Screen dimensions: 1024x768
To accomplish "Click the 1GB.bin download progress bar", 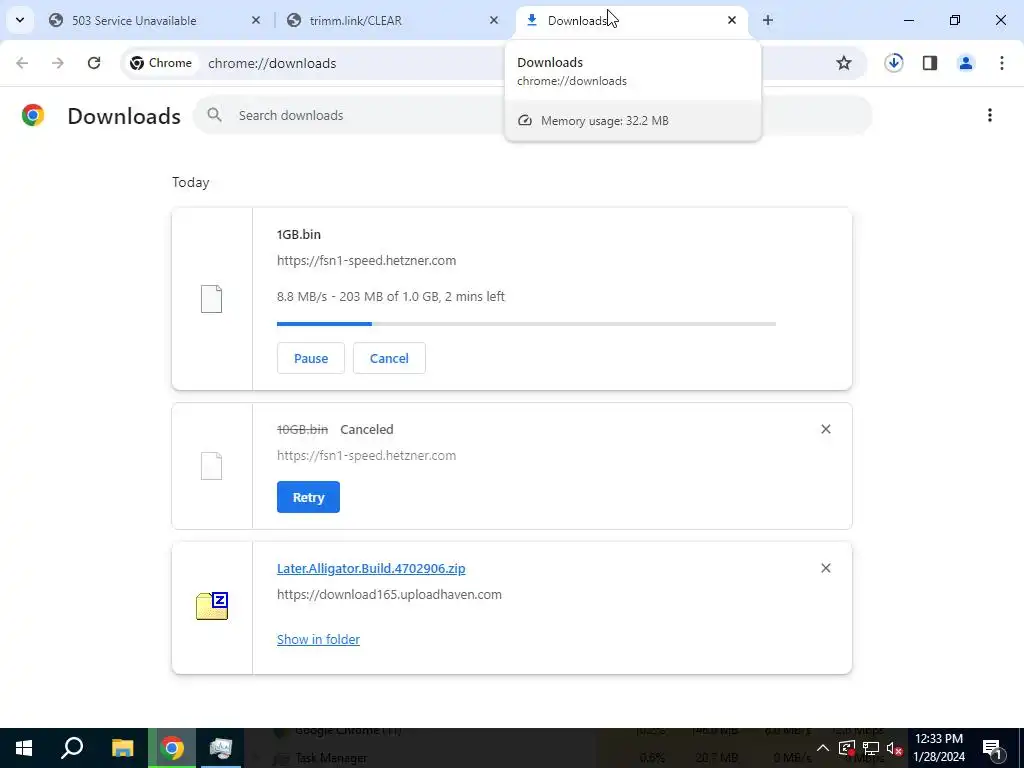I will click(x=526, y=324).
